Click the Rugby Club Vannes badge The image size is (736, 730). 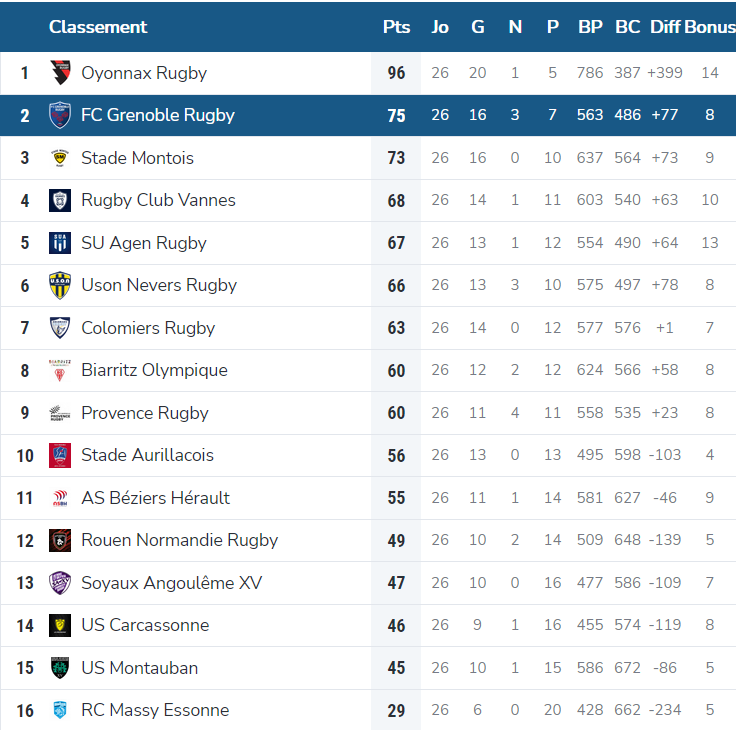coord(60,200)
